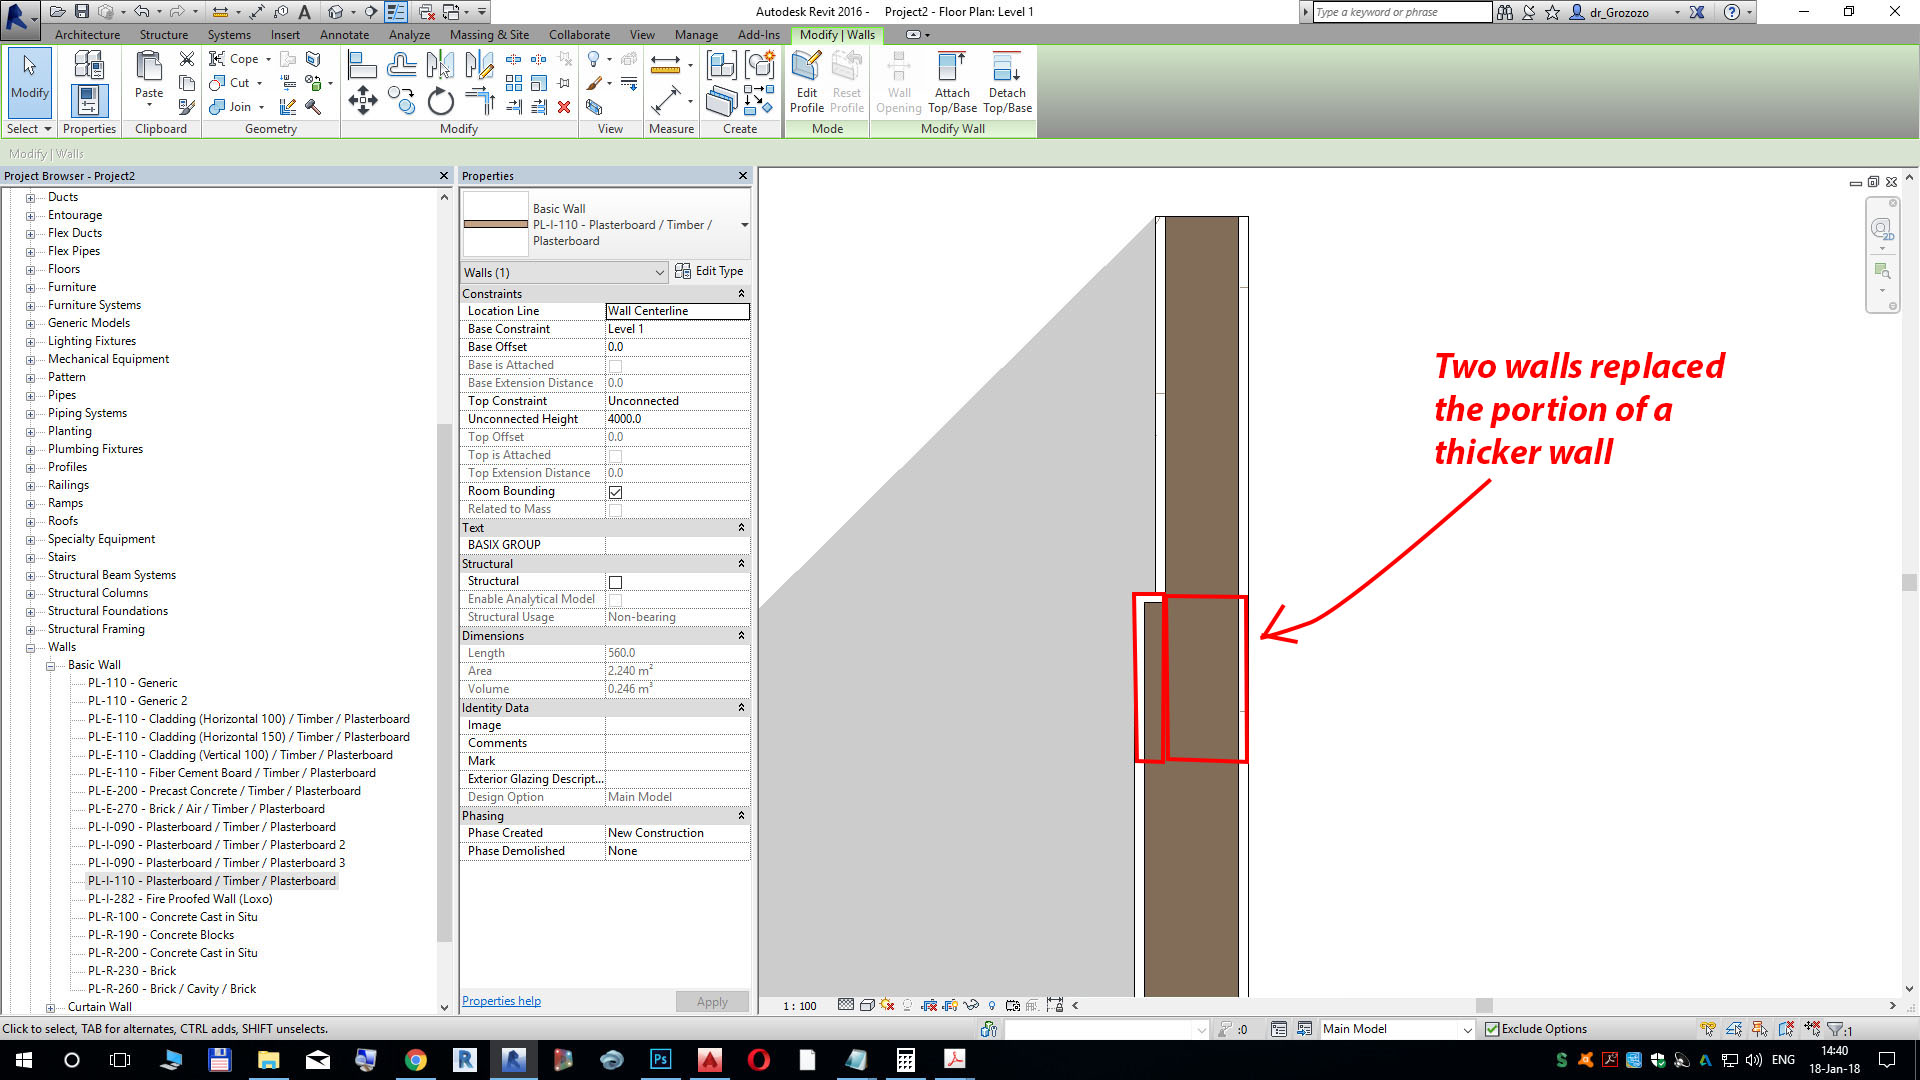Toggle the Exclude Options checkbox

coord(1492,1028)
